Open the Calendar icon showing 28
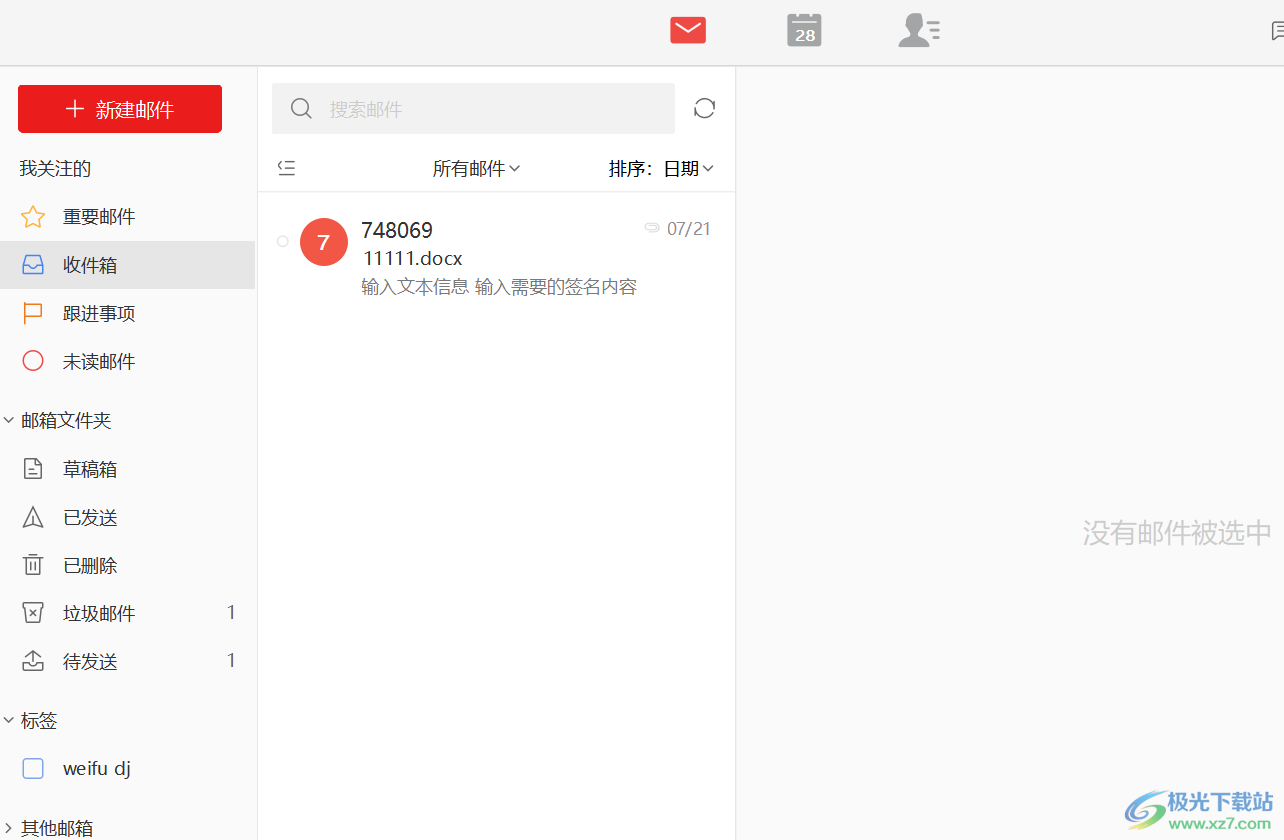 [804, 30]
